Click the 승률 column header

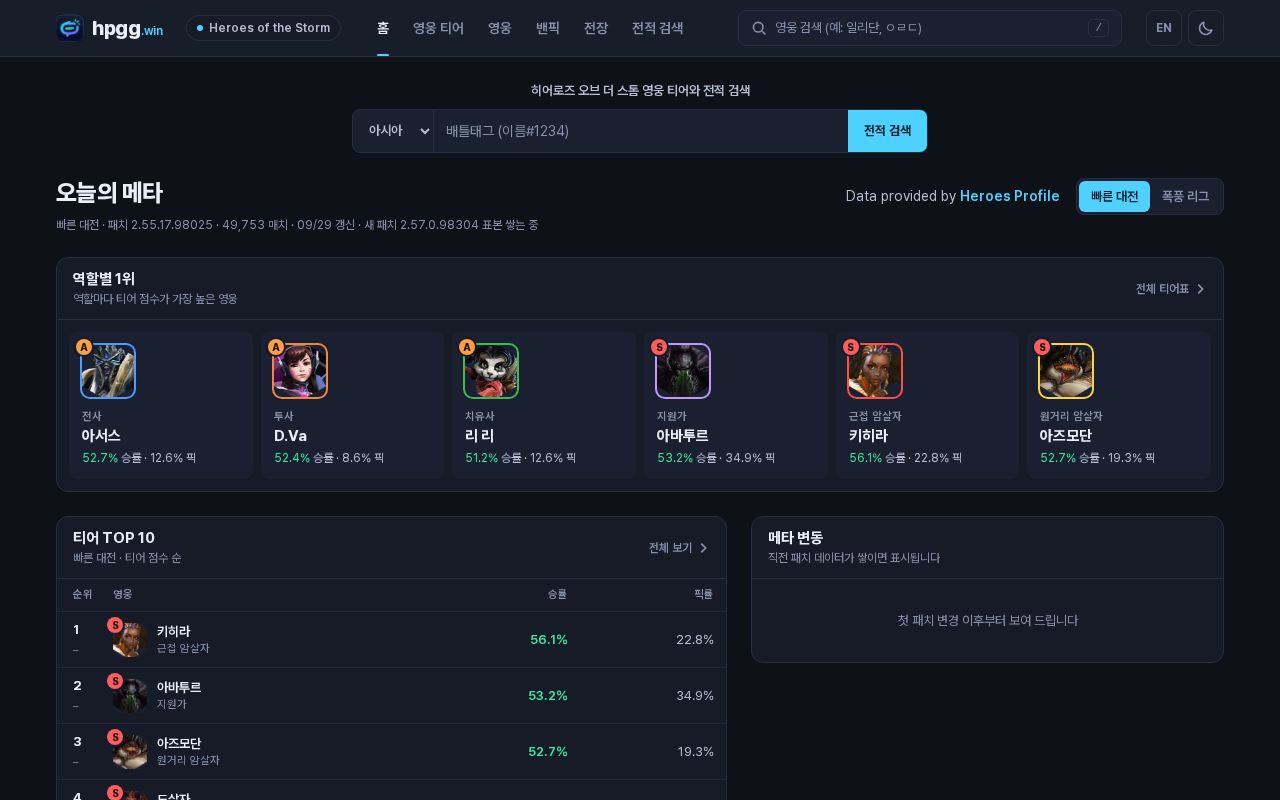557,594
